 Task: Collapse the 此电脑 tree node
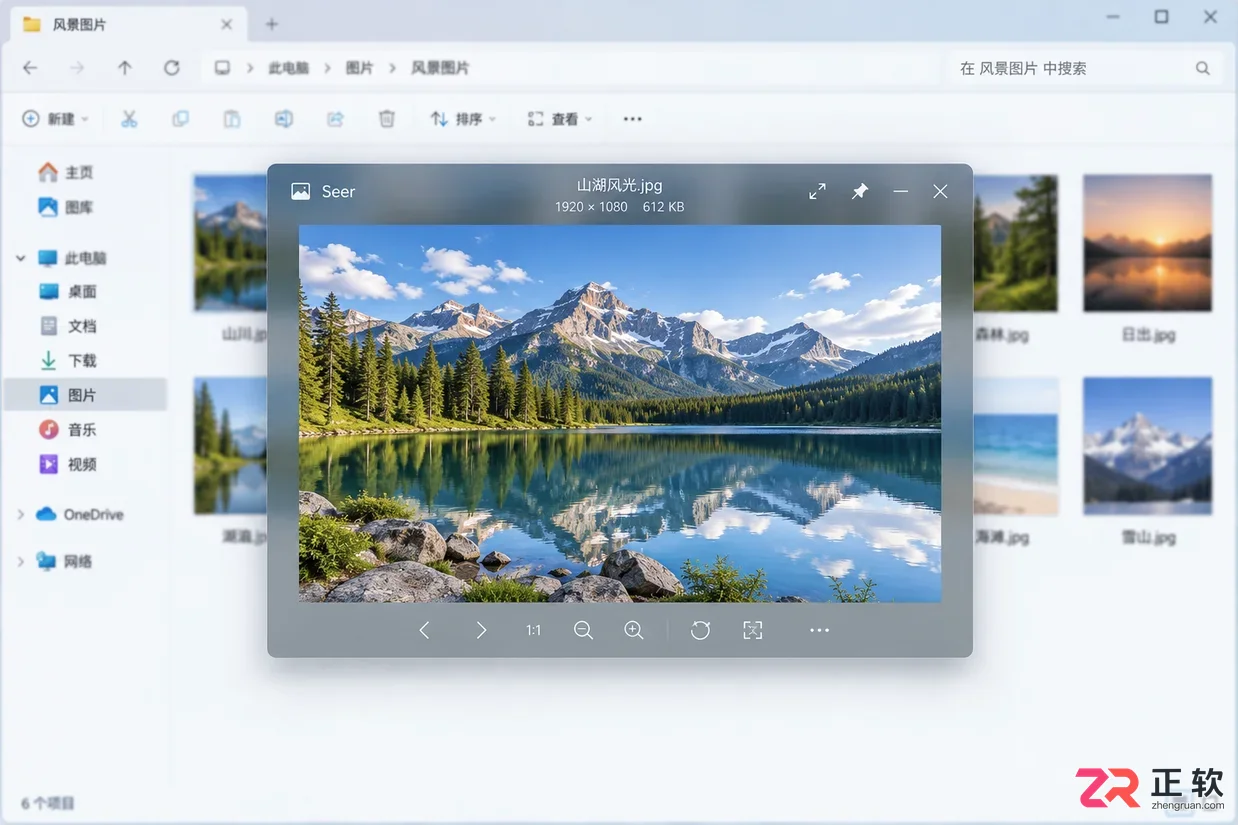coord(20,258)
